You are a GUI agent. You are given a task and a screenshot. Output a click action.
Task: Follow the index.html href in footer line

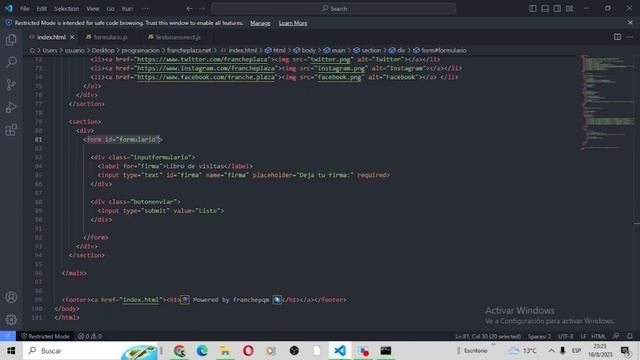click(141, 300)
